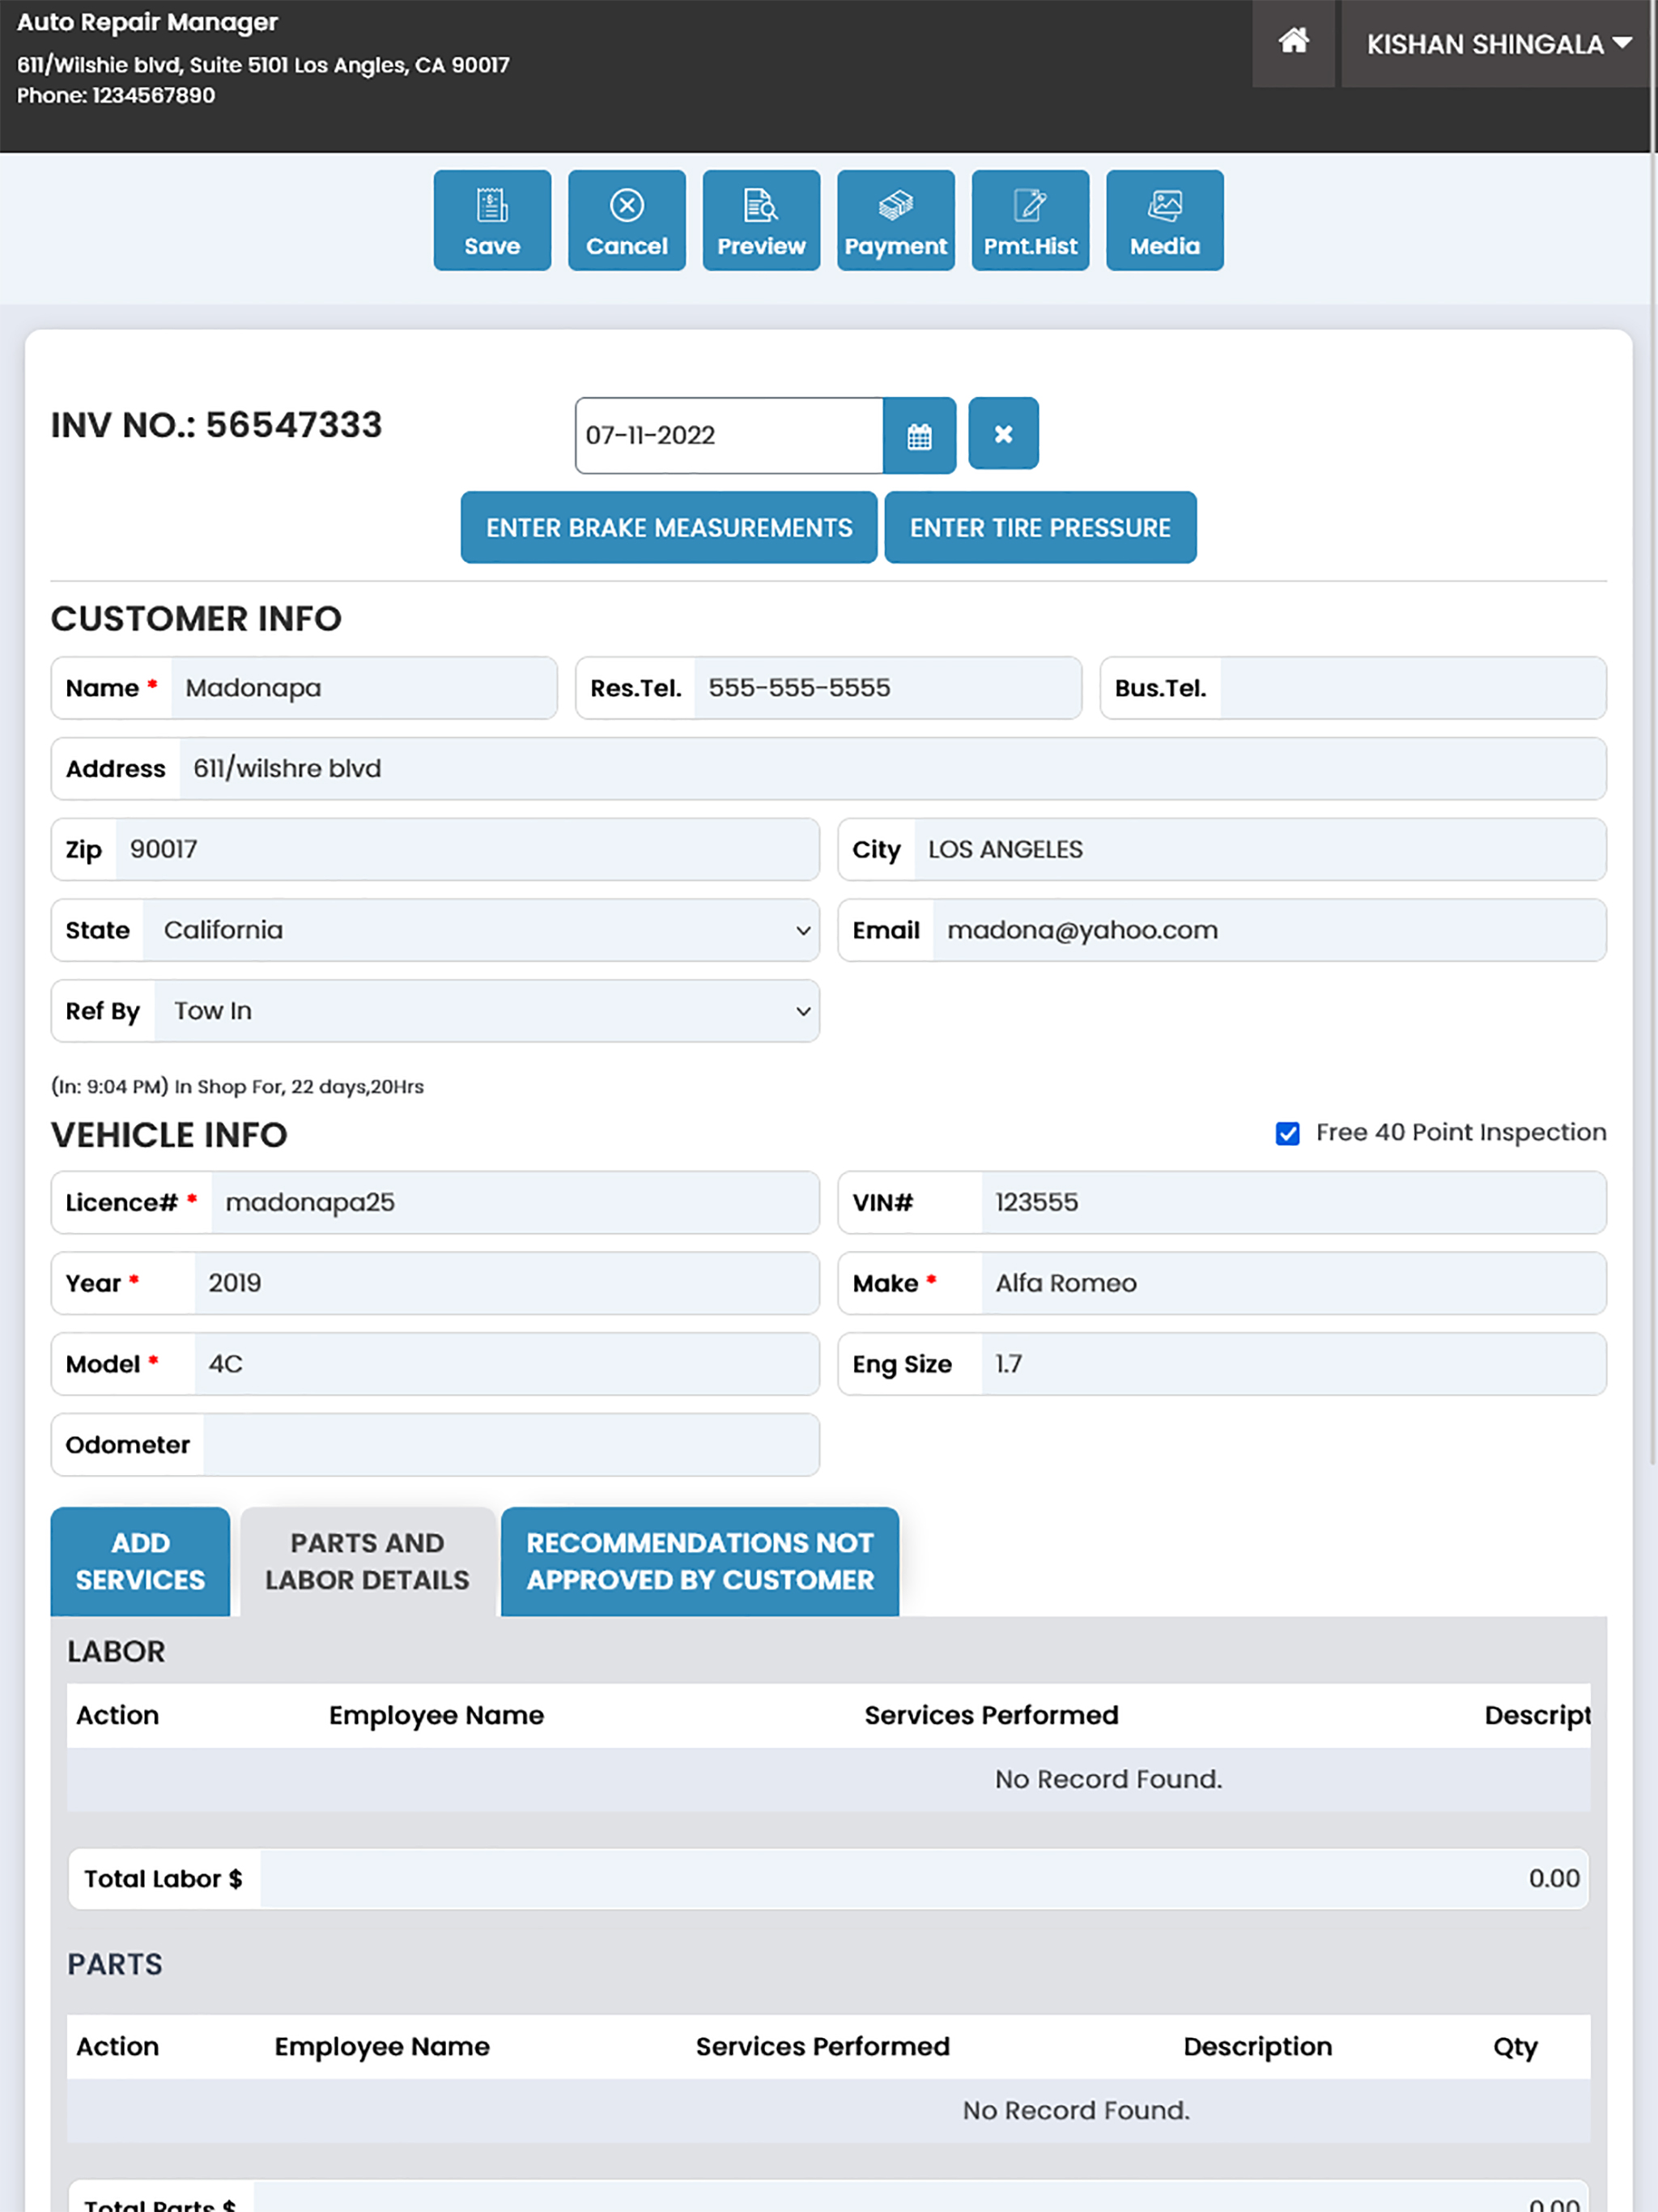Image resolution: width=1658 pixels, height=2212 pixels.
Task: Expand the KISHAN SHINGALA user menu
Action: coord(1497,43)
